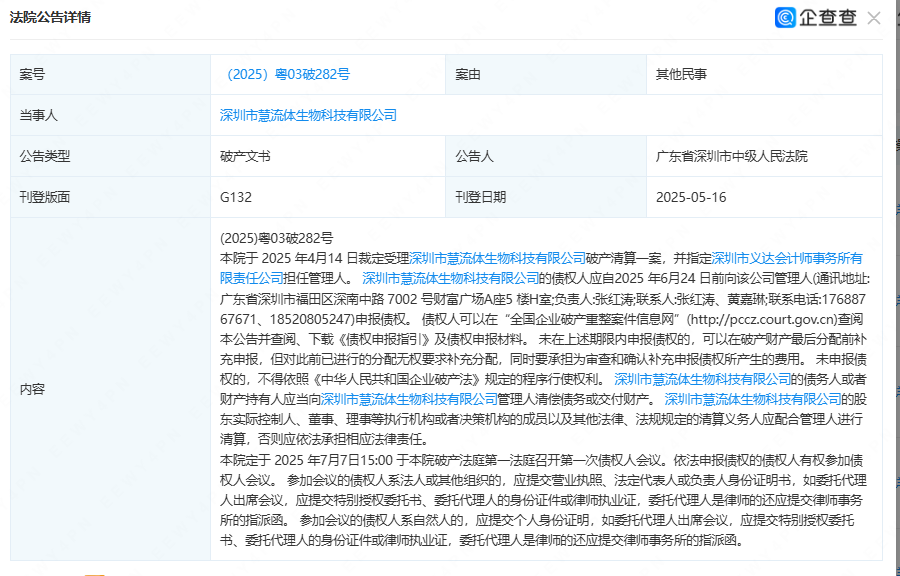Viewport: 900px width, 576px height.
Task: Click the last line ending 律师事务所的指派函
Action: pyautogui.click(x=482, y=540)
